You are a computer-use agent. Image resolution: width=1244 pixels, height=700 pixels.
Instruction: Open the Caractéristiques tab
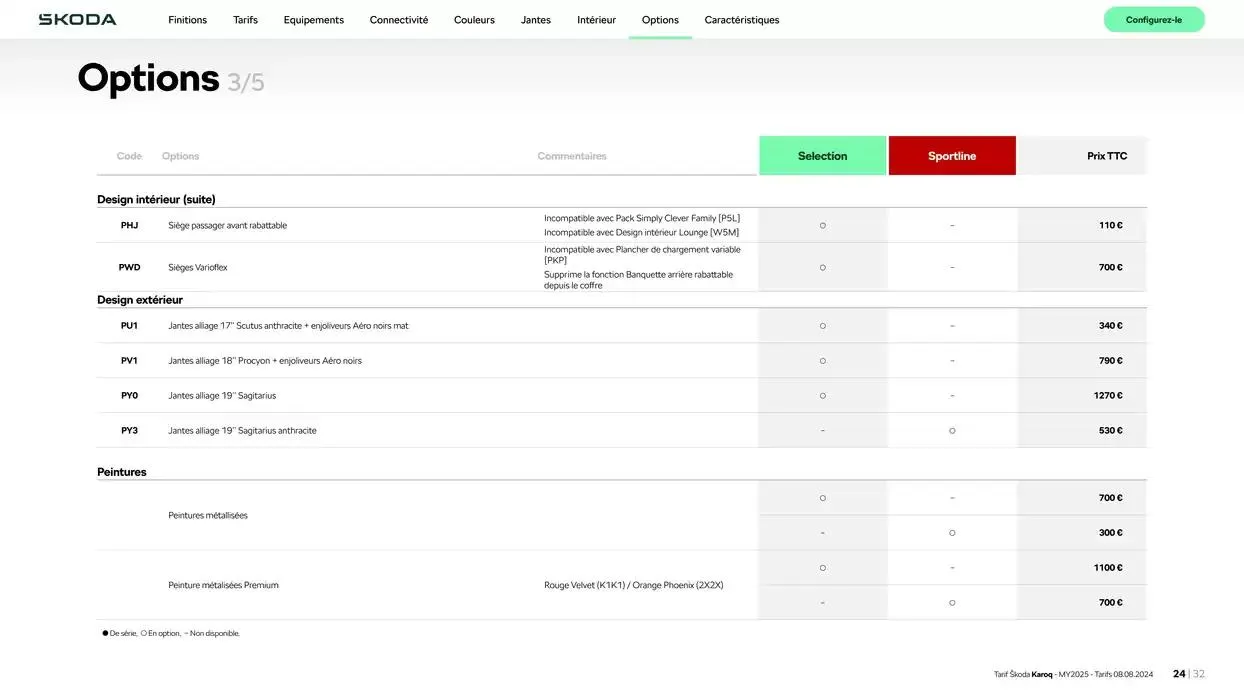[x=741, y=20]
